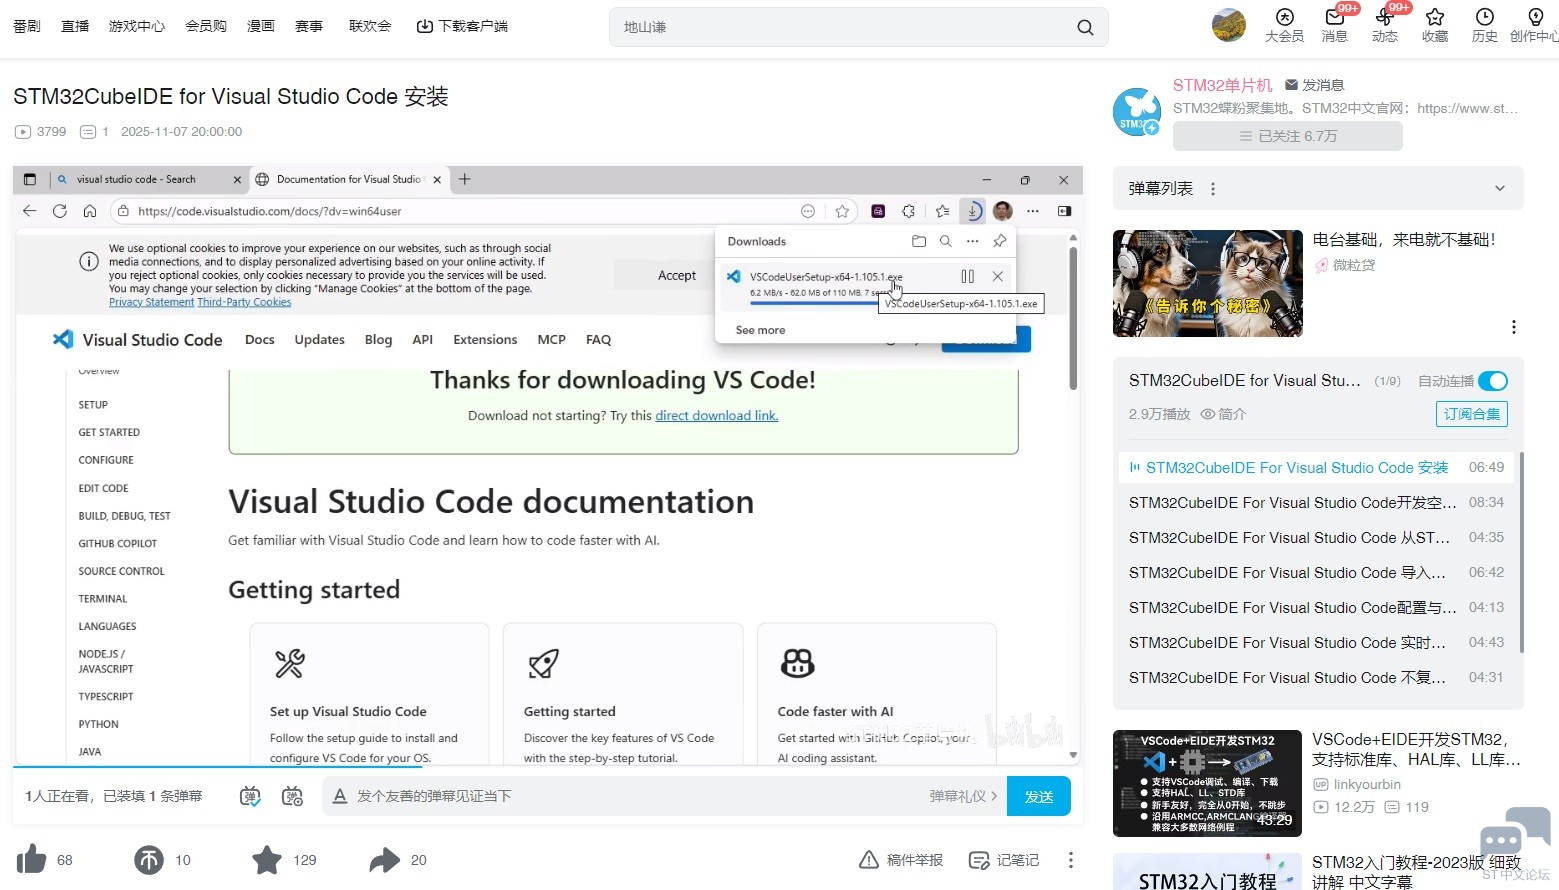The height and width of the screenshot is (890, 1559).
Task: Click the playlist panel scrollbar
Action: (x=1521, y=552)
